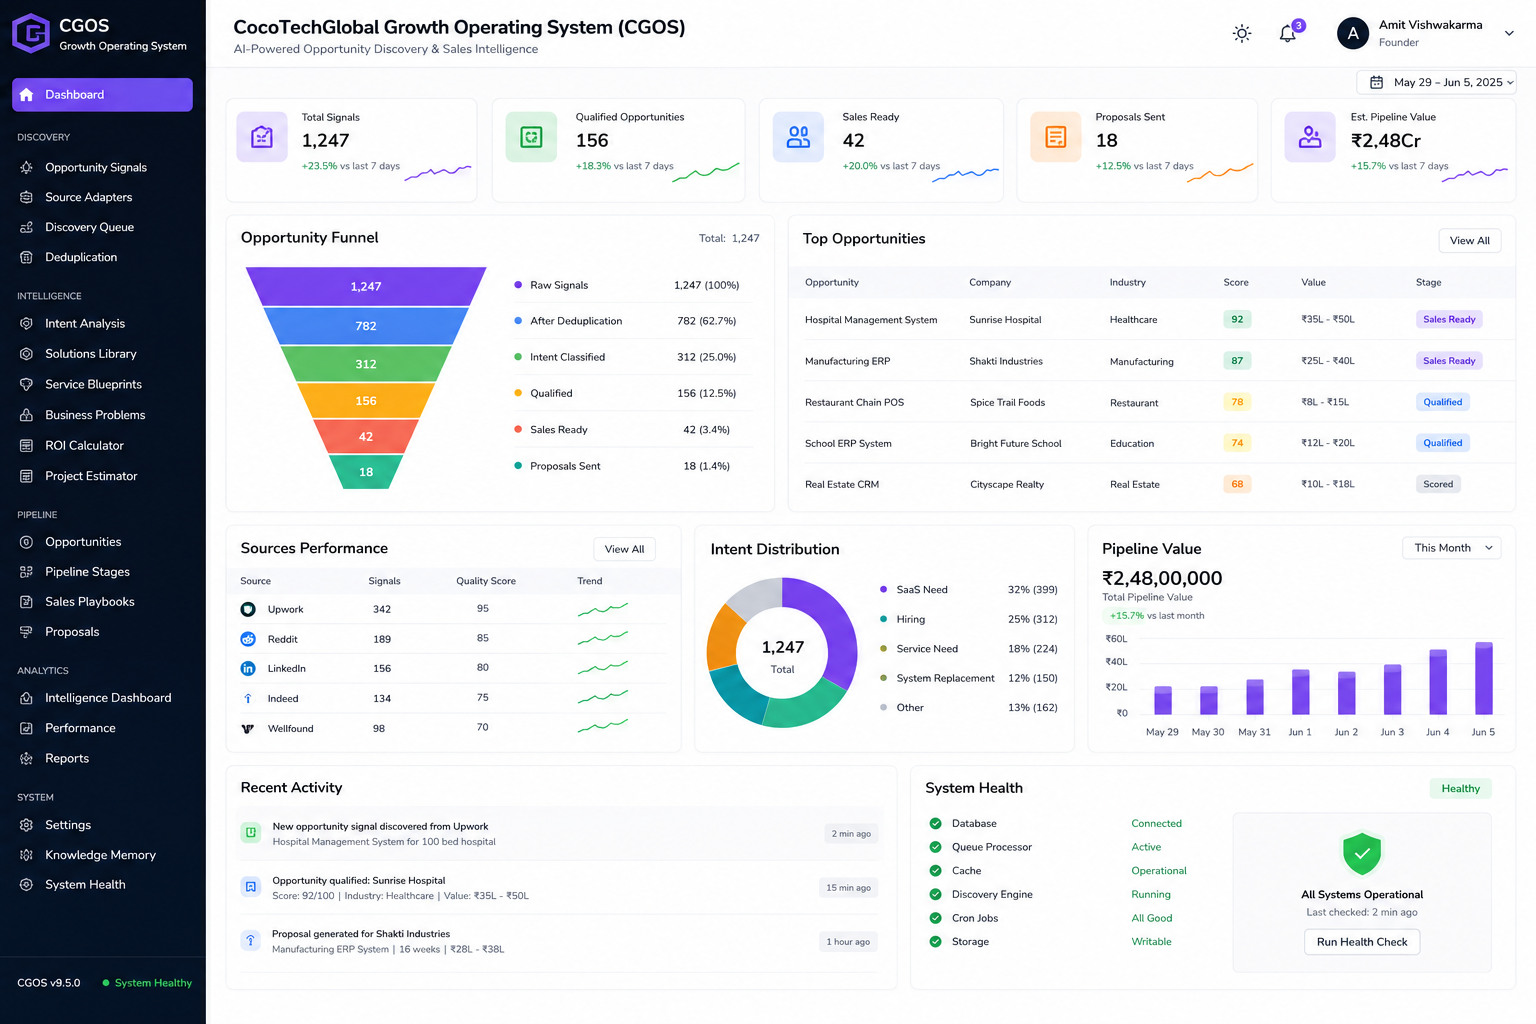Click the calendar icon in date range

(x=1376, y=82)
